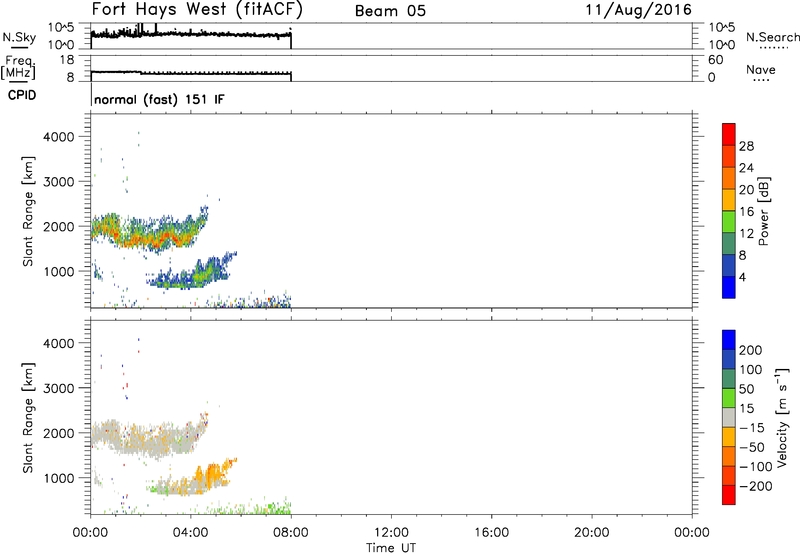Screen dimensions: 800x554
Task: Click the "60" tick on the Nave axis
Action: click(x=716, y=60)
